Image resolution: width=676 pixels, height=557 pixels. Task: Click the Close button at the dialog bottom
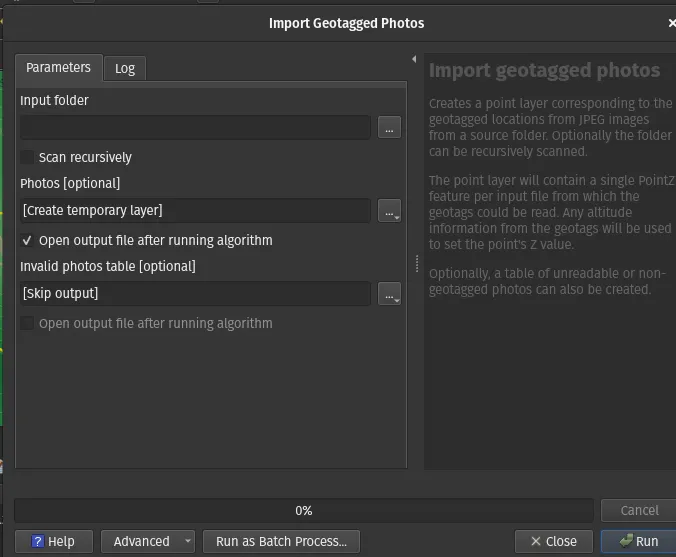[x=552, y=541]
